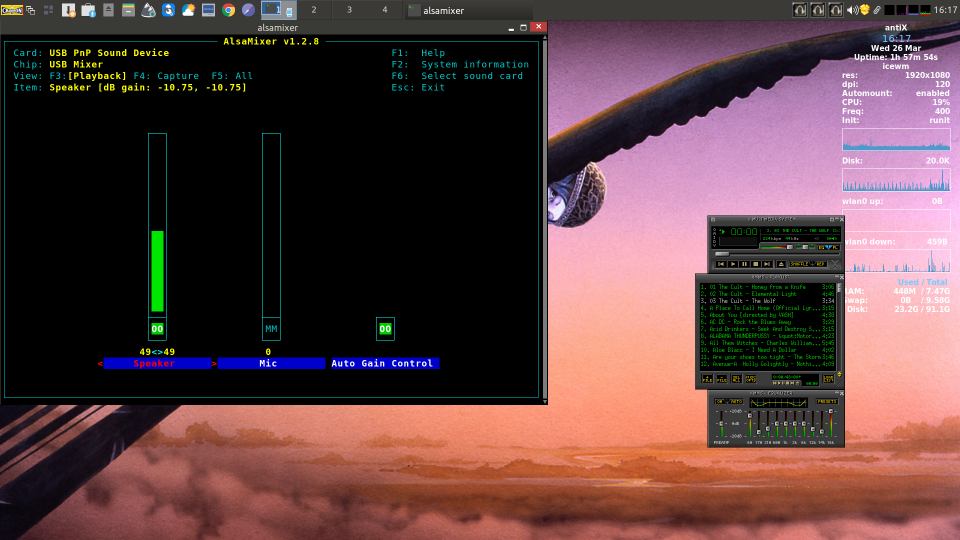The width and height of the screenshot is (960, 540).
Task: Click the paperclip clipboard tray icon
Action: [x=877, y=10]
